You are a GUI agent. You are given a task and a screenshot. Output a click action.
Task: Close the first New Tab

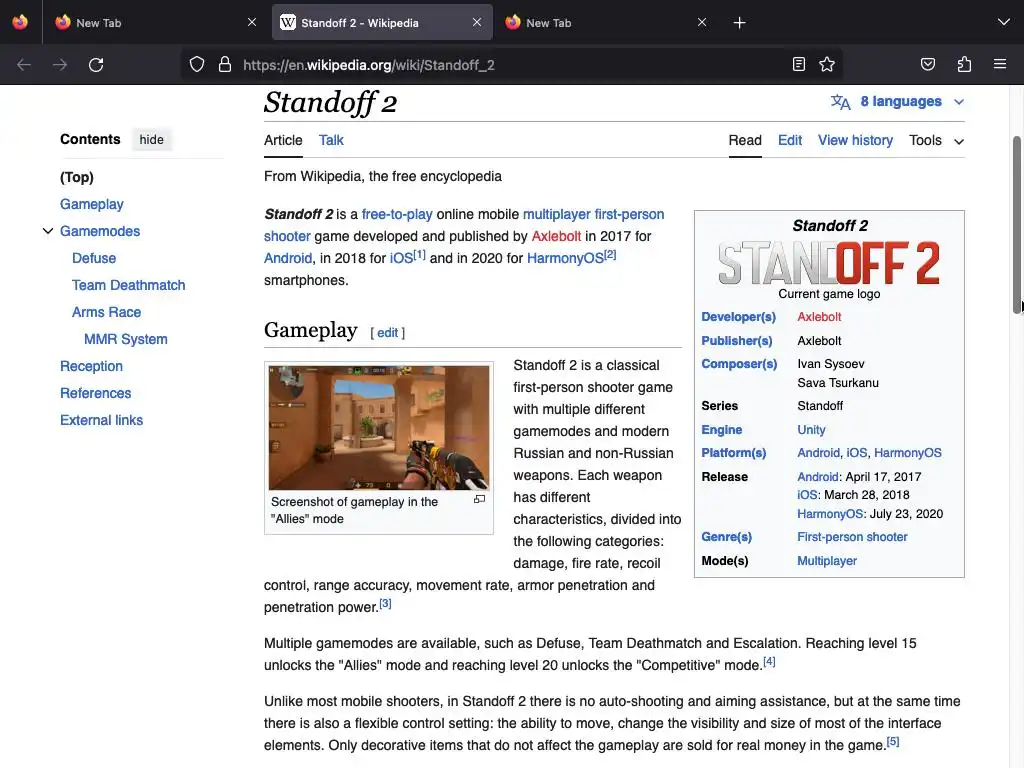pyautogui.click(x=252, y=22)
